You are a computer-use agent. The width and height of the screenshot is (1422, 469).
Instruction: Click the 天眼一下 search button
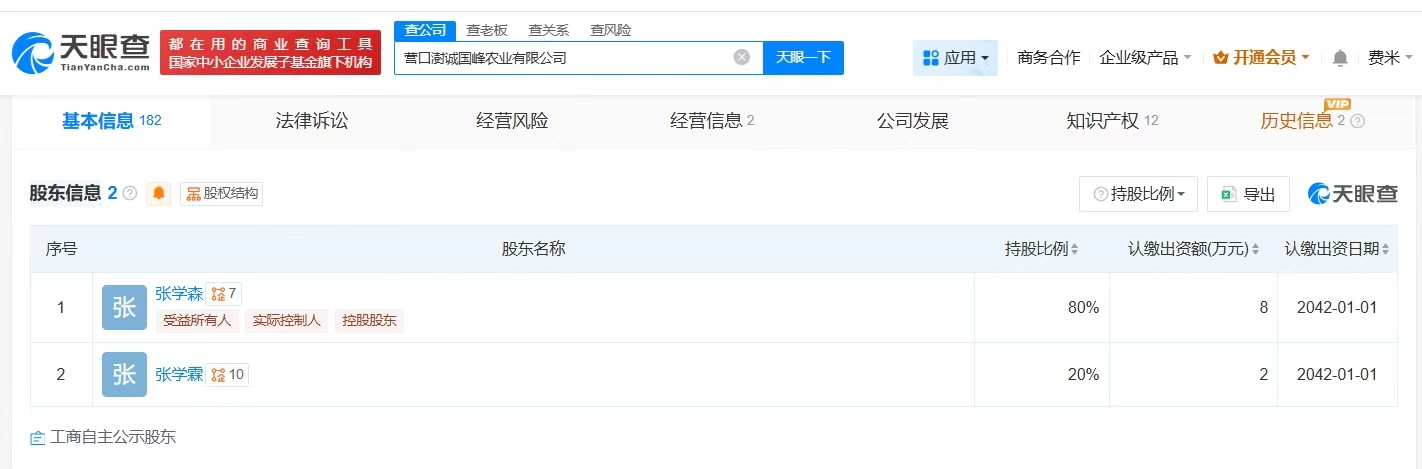point(803,57)
